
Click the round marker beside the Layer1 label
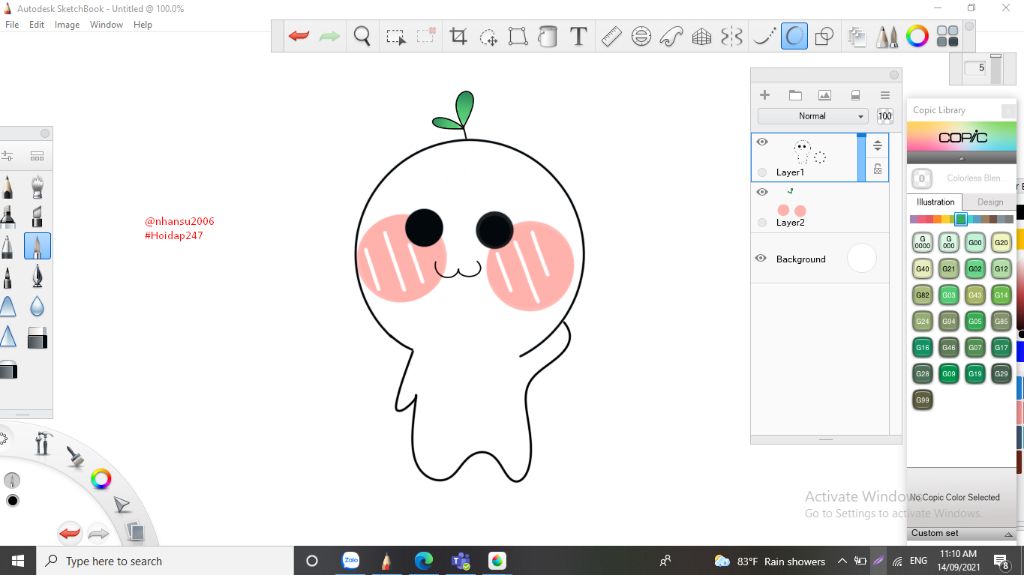pos(762,172)
